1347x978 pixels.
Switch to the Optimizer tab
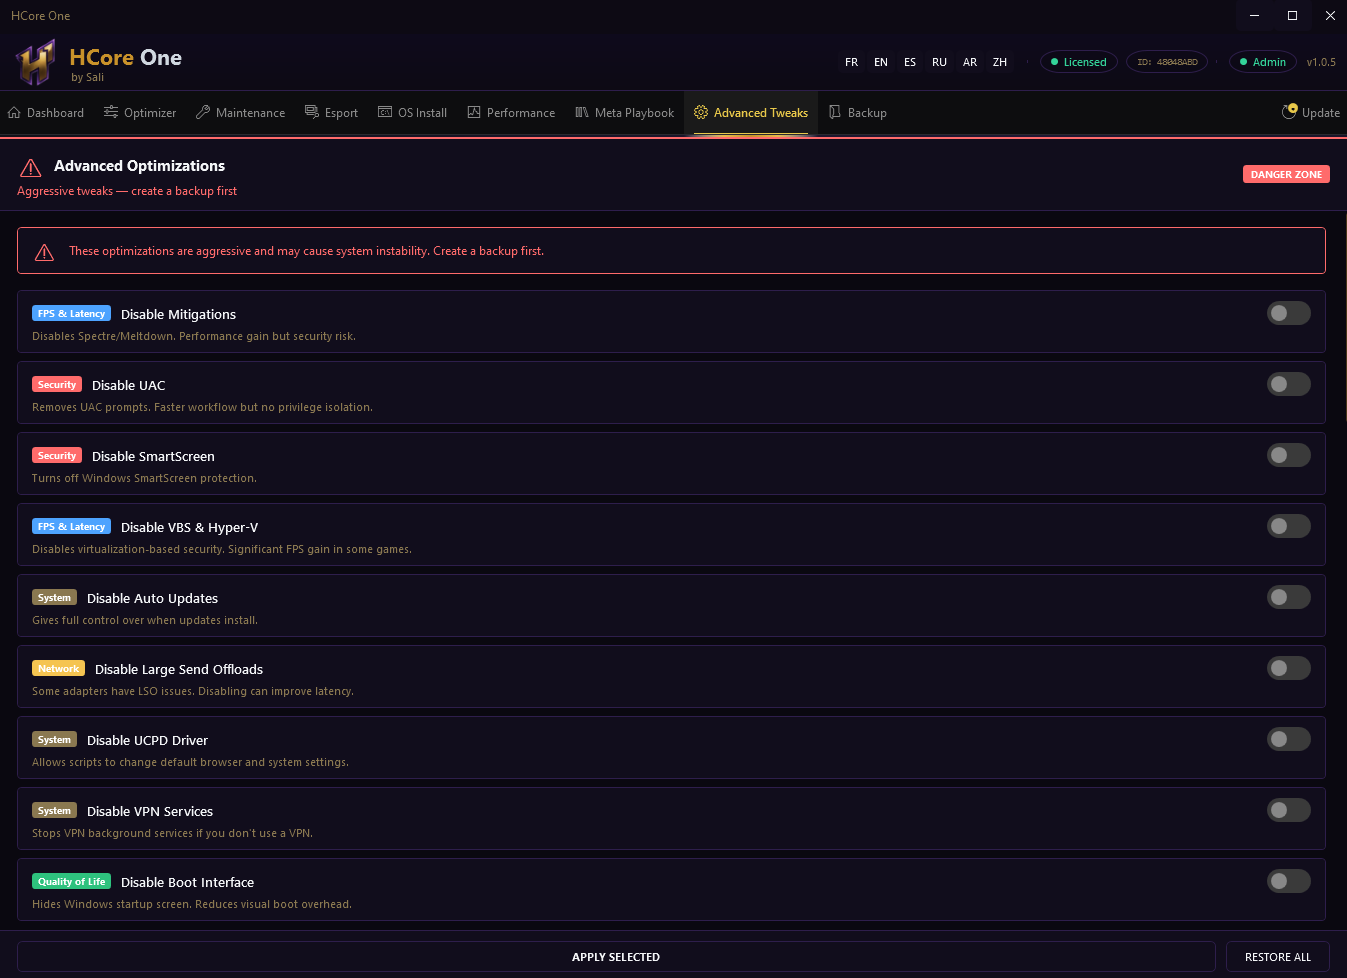pos(140,112)
